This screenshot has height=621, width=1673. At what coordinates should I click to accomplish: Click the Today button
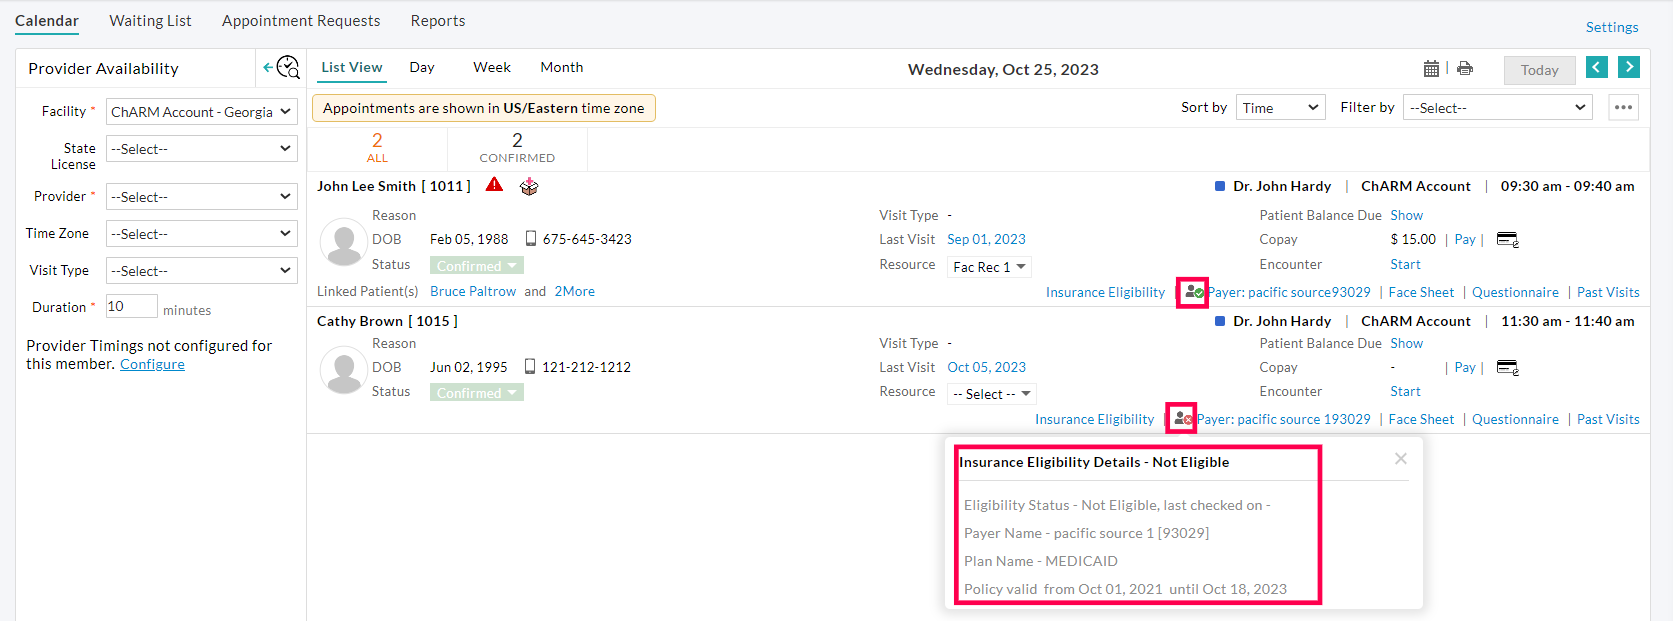click(x=1539, y=70)
